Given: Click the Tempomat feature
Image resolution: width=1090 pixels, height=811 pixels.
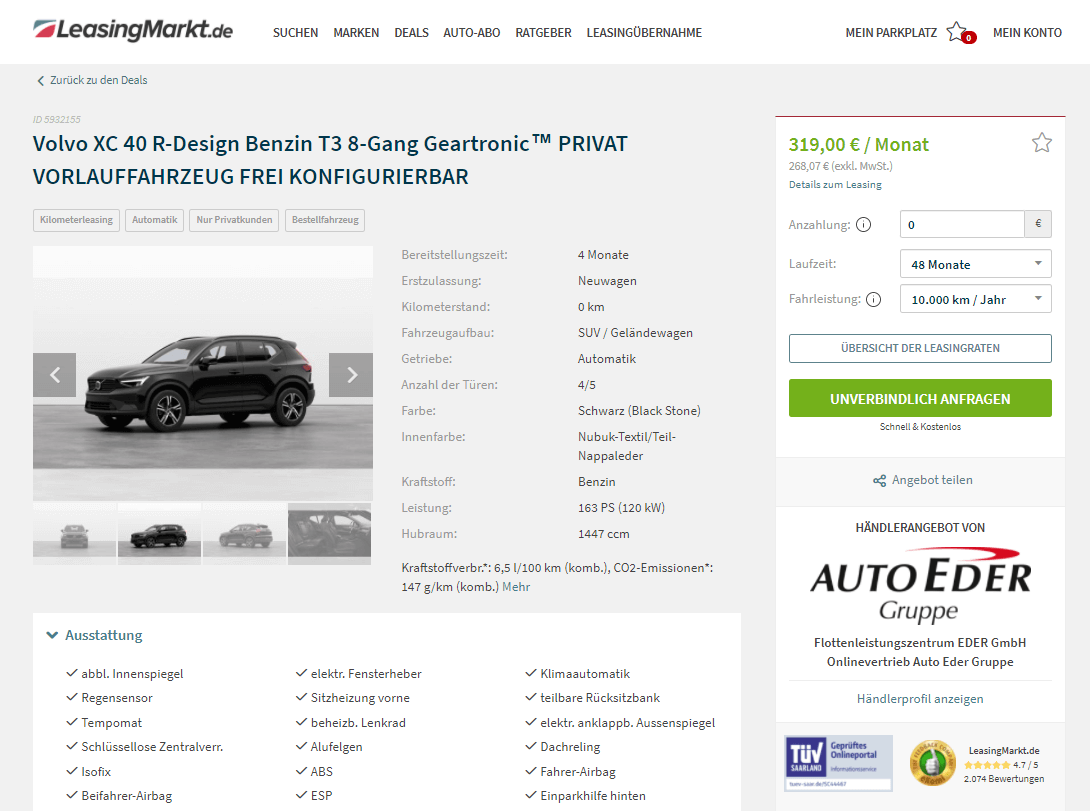Looking at the screenshot, I should pos(111,723).
